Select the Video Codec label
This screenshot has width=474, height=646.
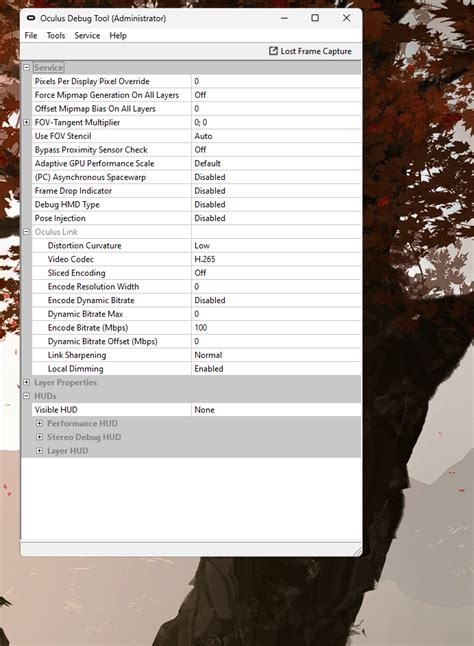click(x=70, y=259)
